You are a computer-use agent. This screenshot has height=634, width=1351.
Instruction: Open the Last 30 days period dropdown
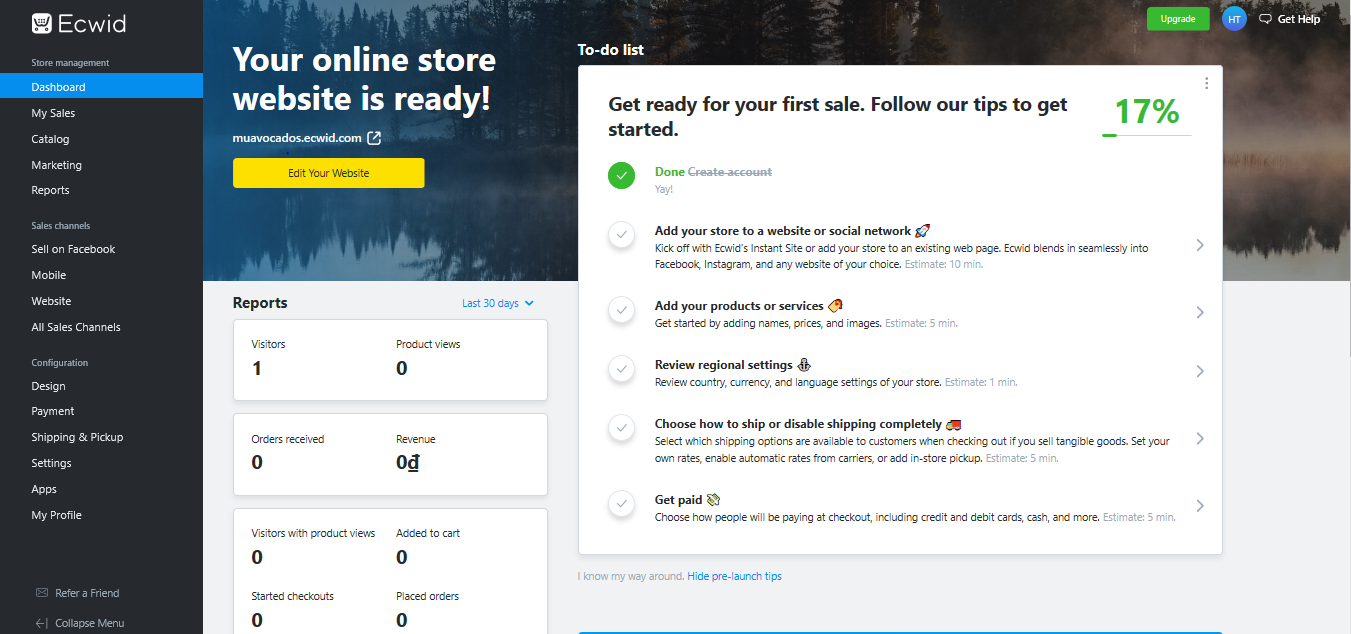[x=497, y=303]
